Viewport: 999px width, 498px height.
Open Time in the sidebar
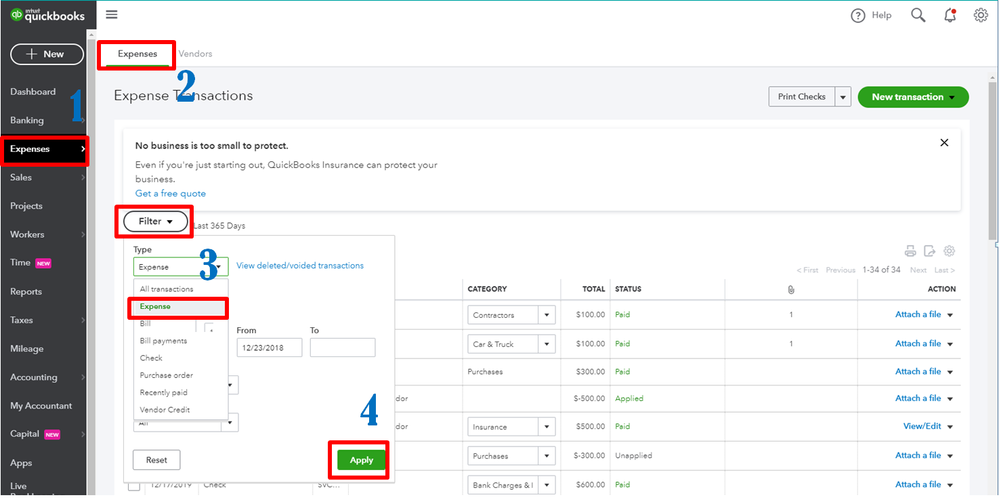pyautogui.click(x=20, y=262)
